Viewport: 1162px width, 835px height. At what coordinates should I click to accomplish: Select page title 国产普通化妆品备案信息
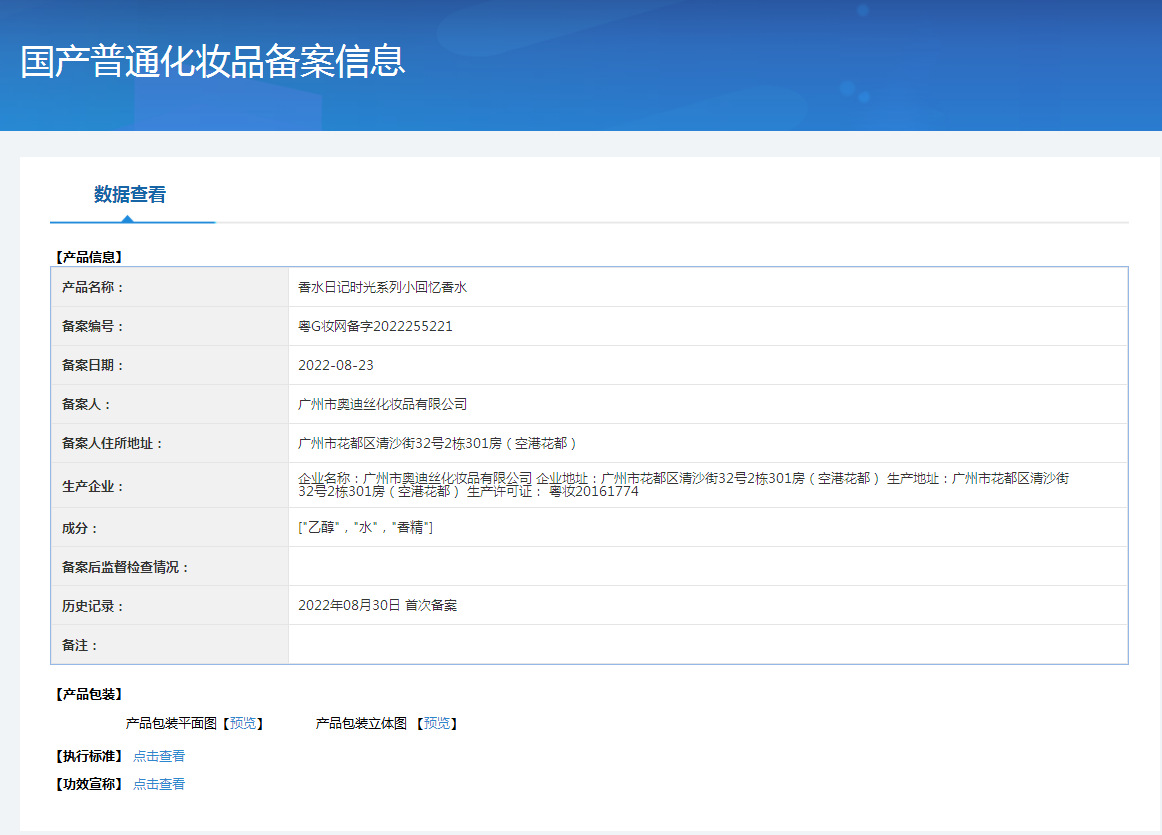(213, 61)
